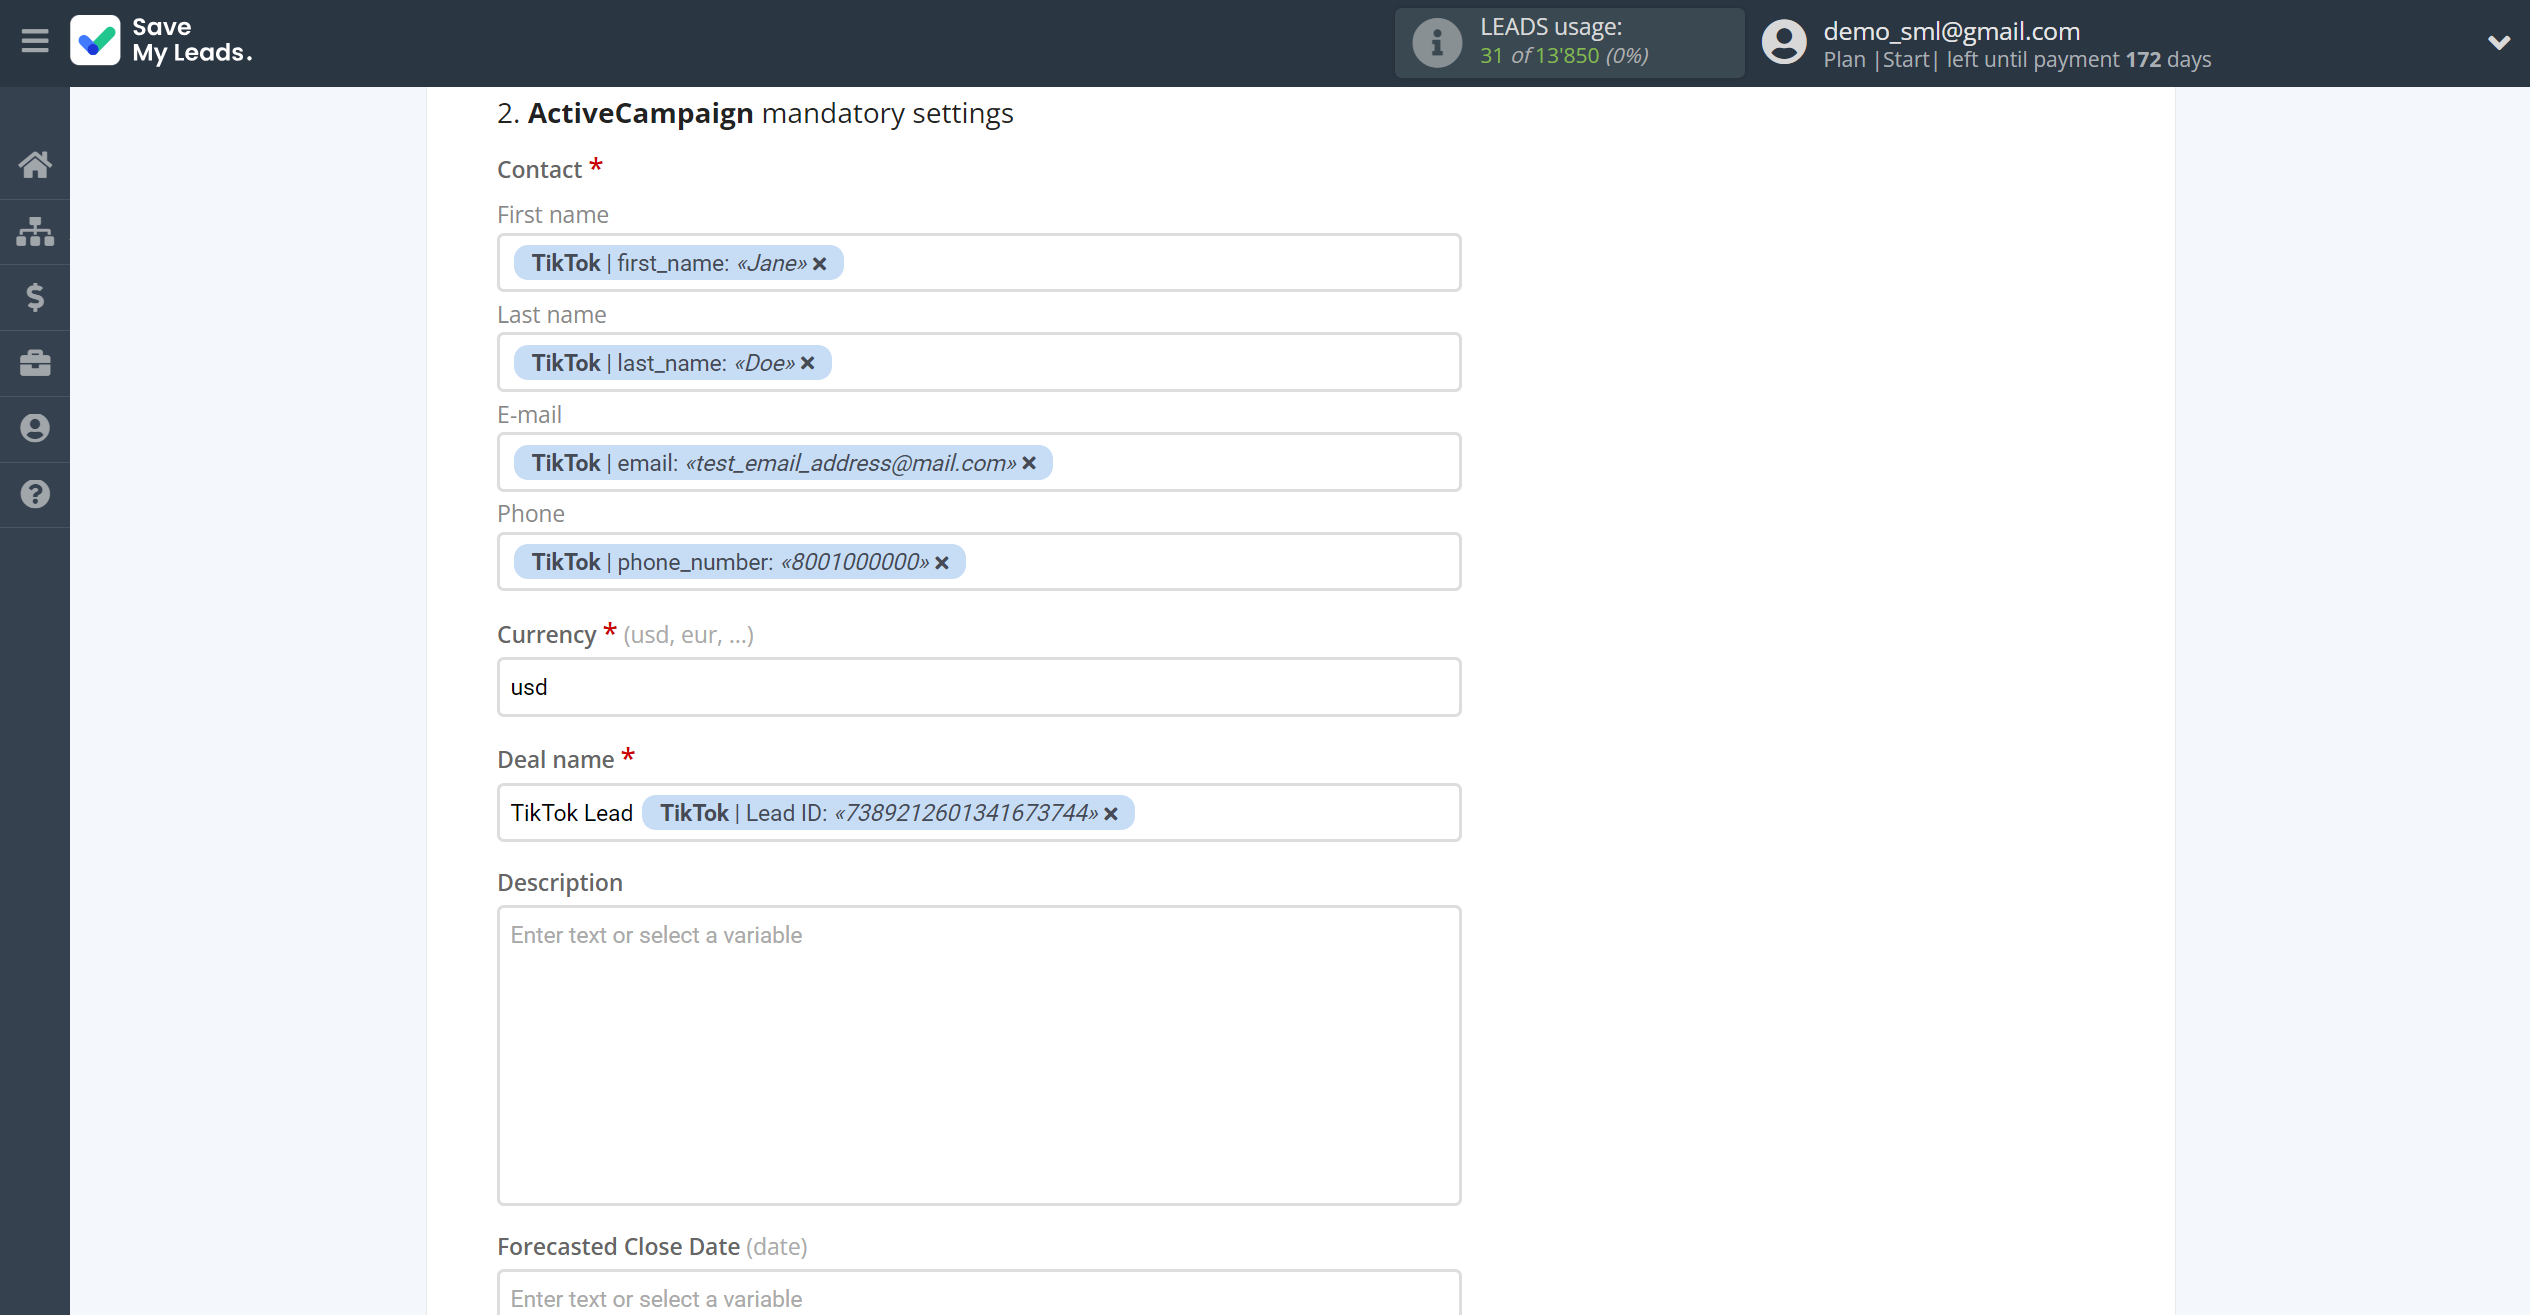Click the user avatar icon
Screen dimensions: 2530x1315
pyautogui.click(x=1784, y=43)
